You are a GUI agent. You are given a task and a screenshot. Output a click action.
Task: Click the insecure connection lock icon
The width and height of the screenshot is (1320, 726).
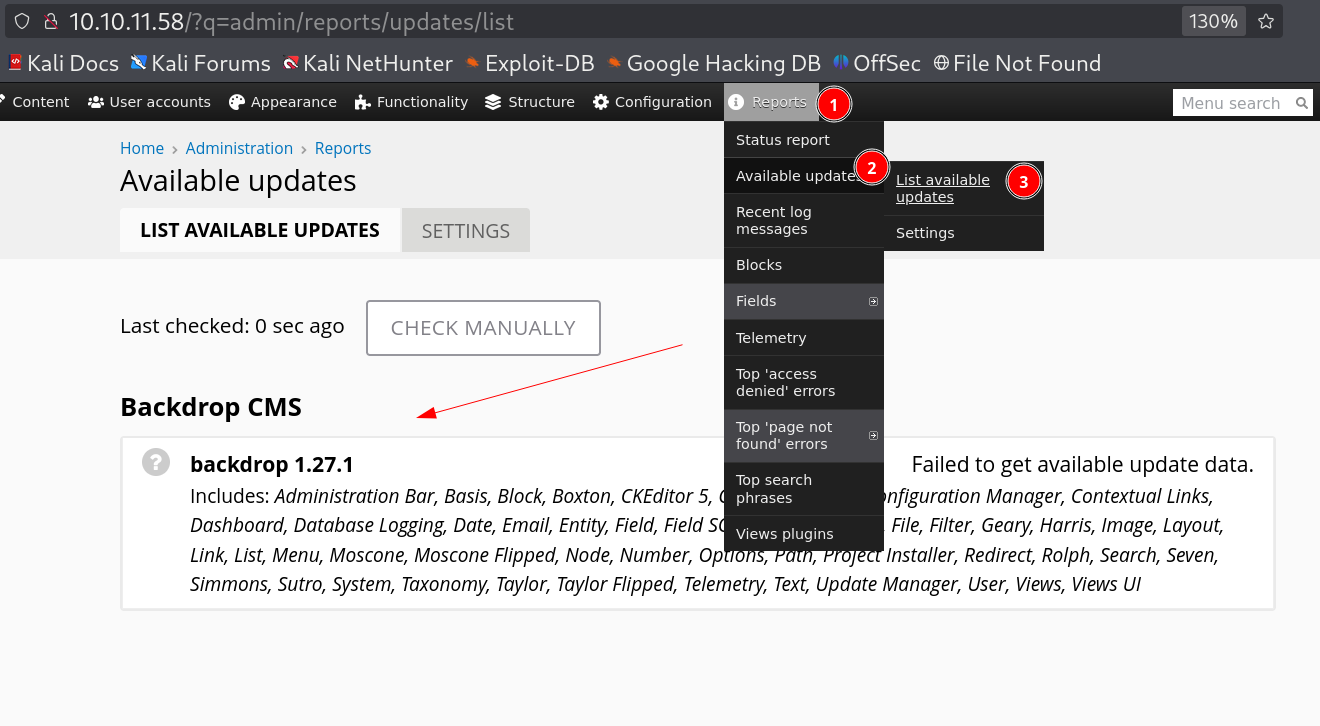[x=49, y=21]
